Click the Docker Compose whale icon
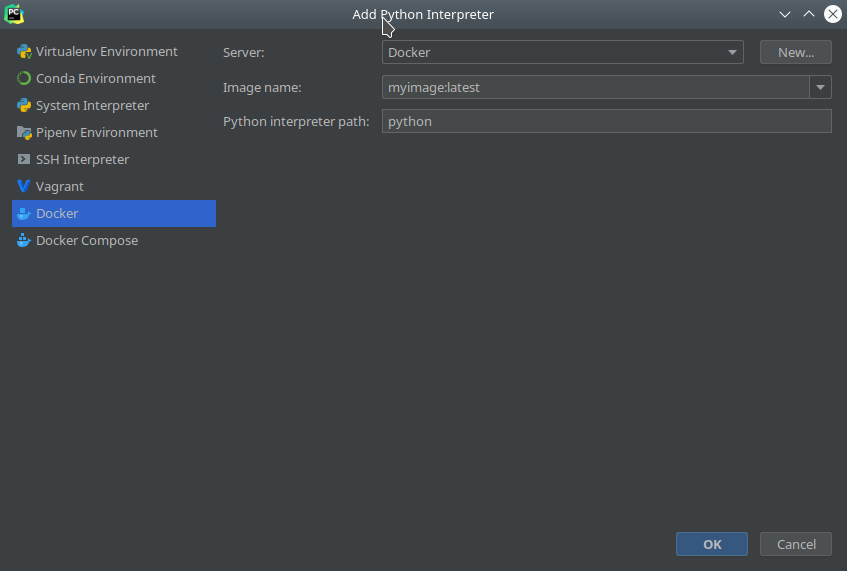The height and width of the screenshot is (571, 847). pyautogui.click(x=24, y=240)
